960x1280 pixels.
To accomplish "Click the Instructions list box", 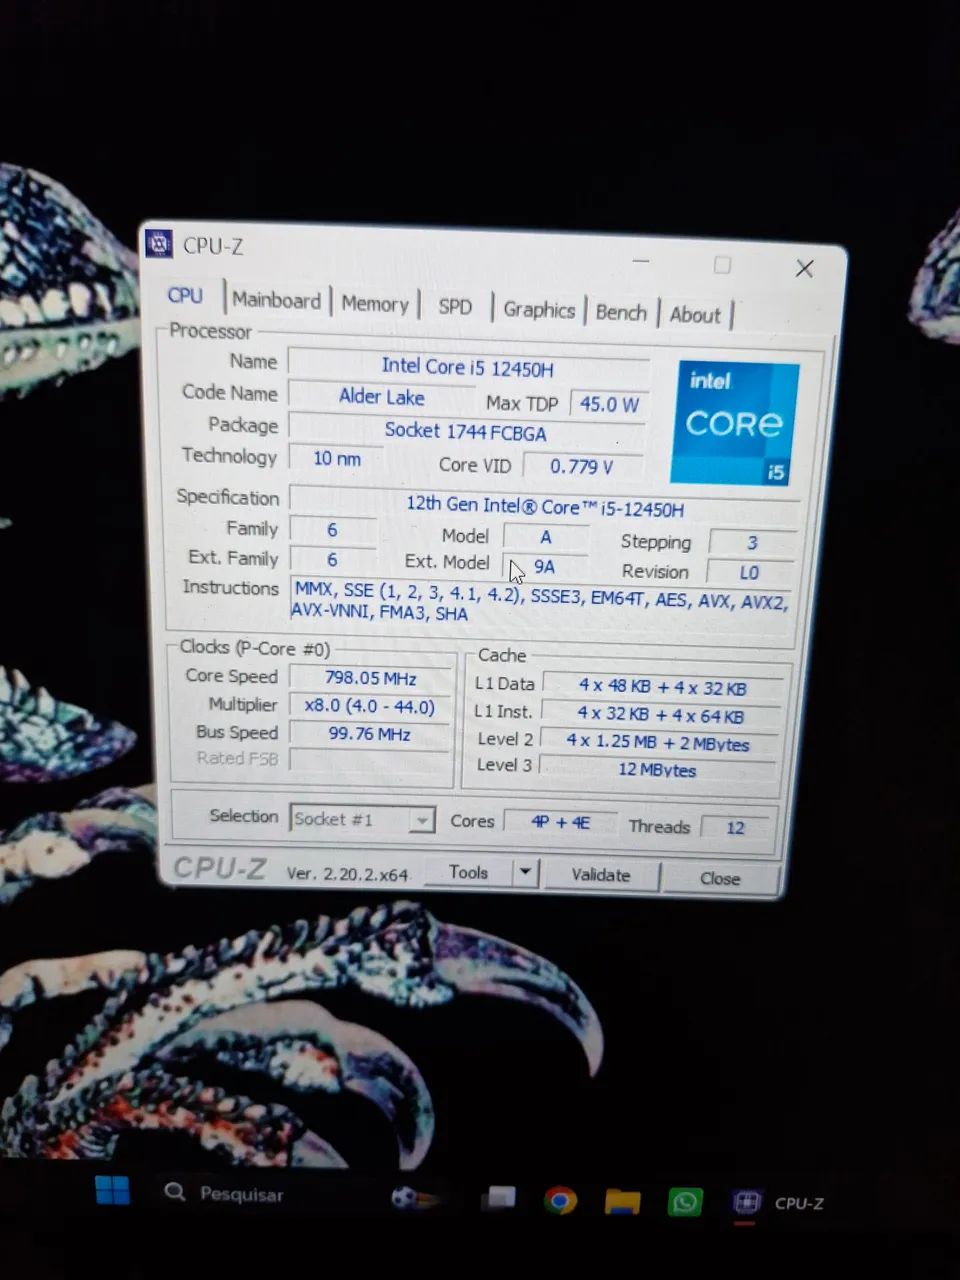I will [x=541, y=602].
